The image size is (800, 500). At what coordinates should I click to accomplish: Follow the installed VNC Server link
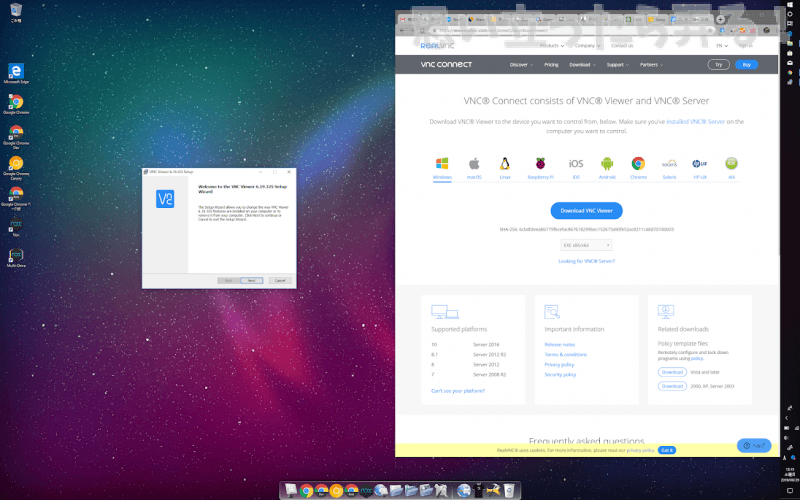695,121
